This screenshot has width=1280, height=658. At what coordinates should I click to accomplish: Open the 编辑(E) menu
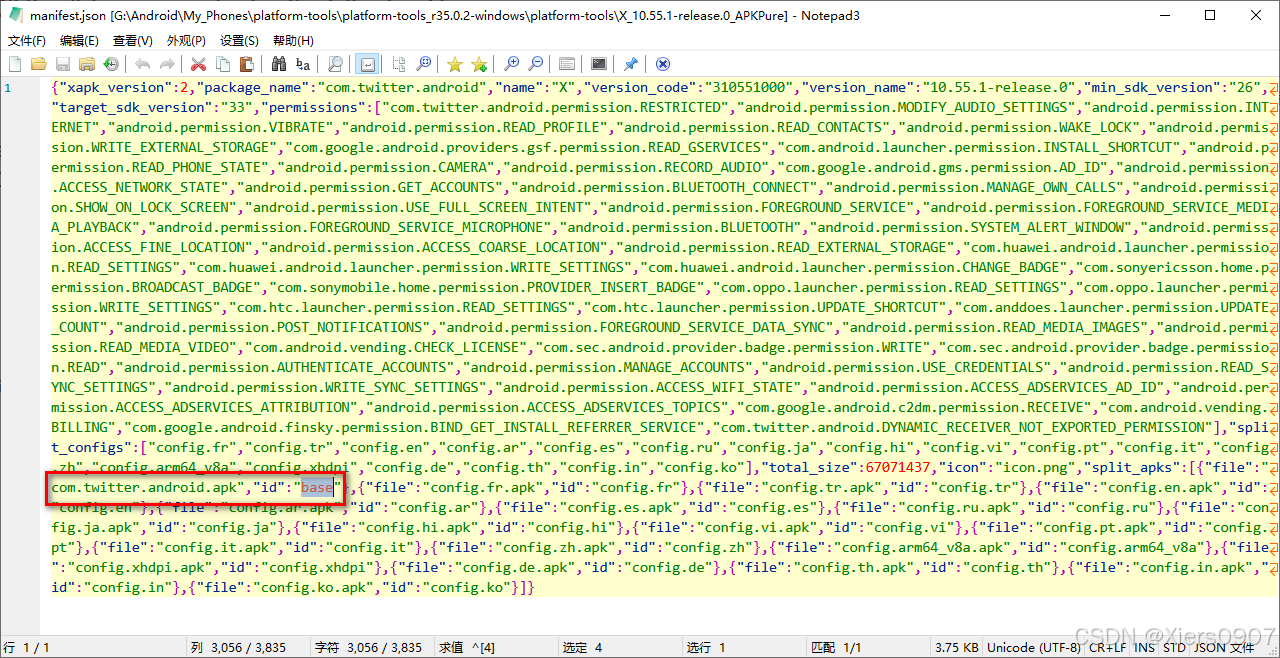coord(79,40)
